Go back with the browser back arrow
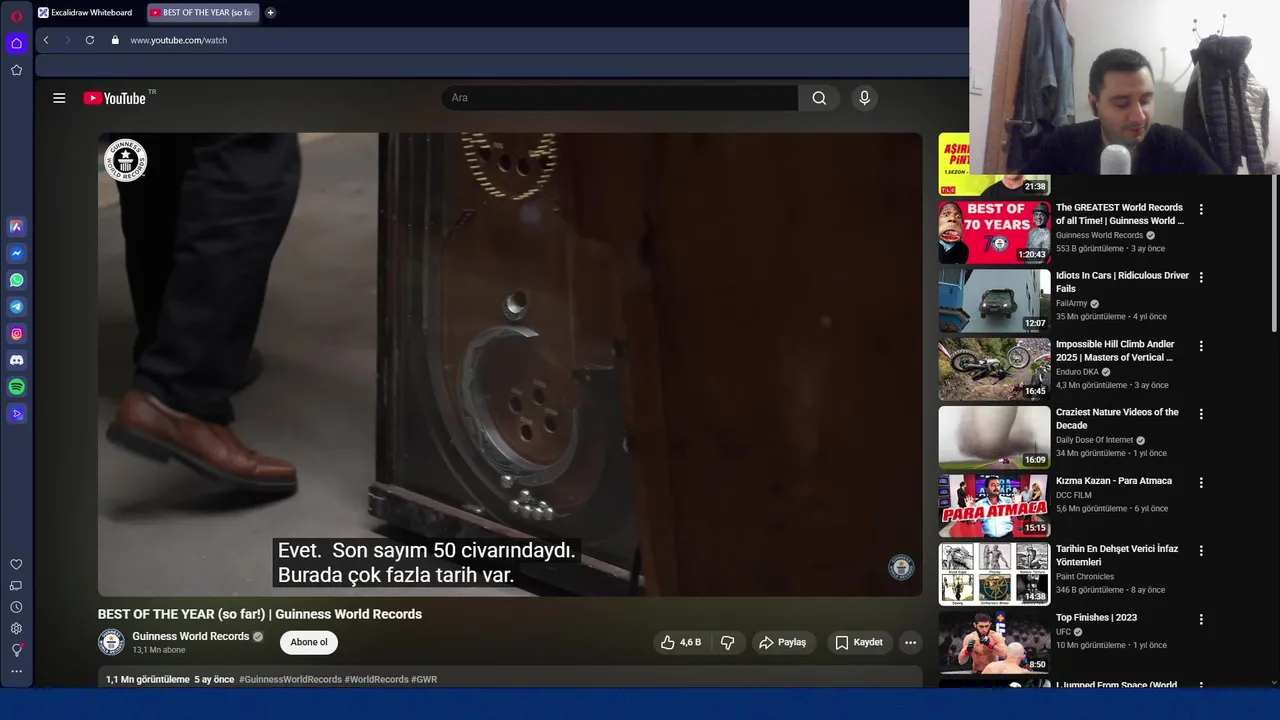 [46, 40]
